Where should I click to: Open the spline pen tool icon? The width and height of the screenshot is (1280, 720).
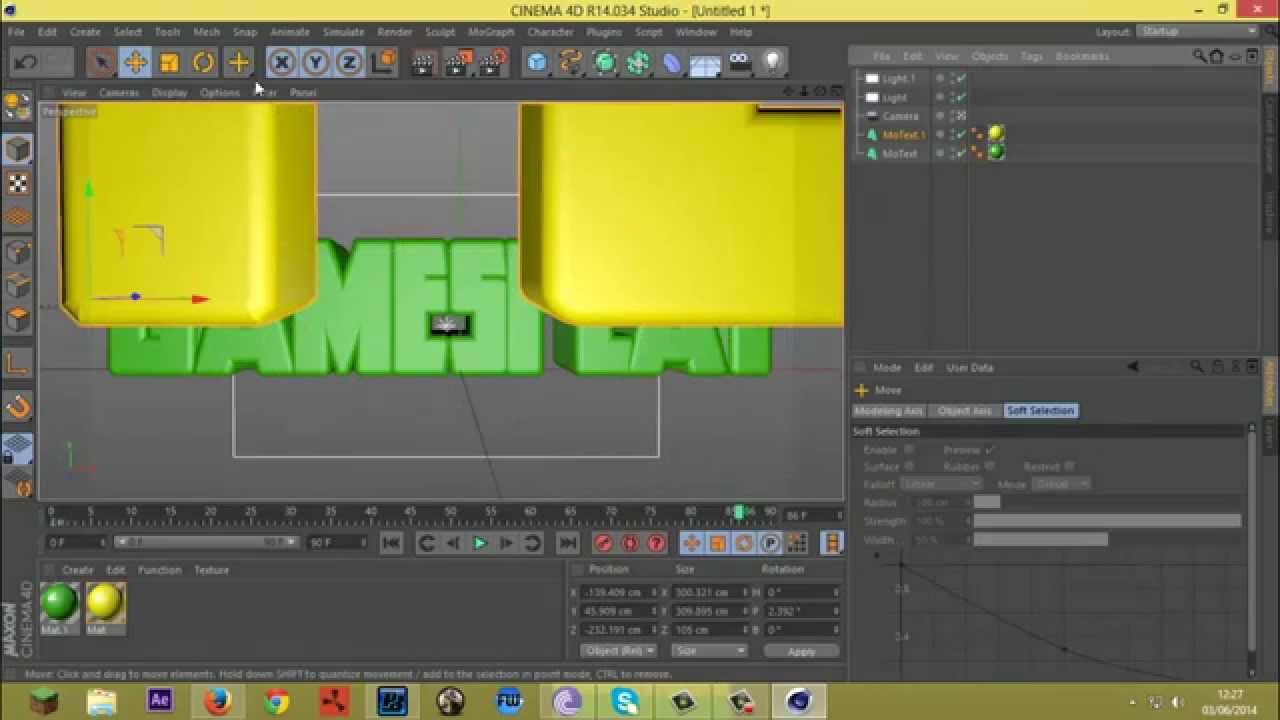point(570,63)
